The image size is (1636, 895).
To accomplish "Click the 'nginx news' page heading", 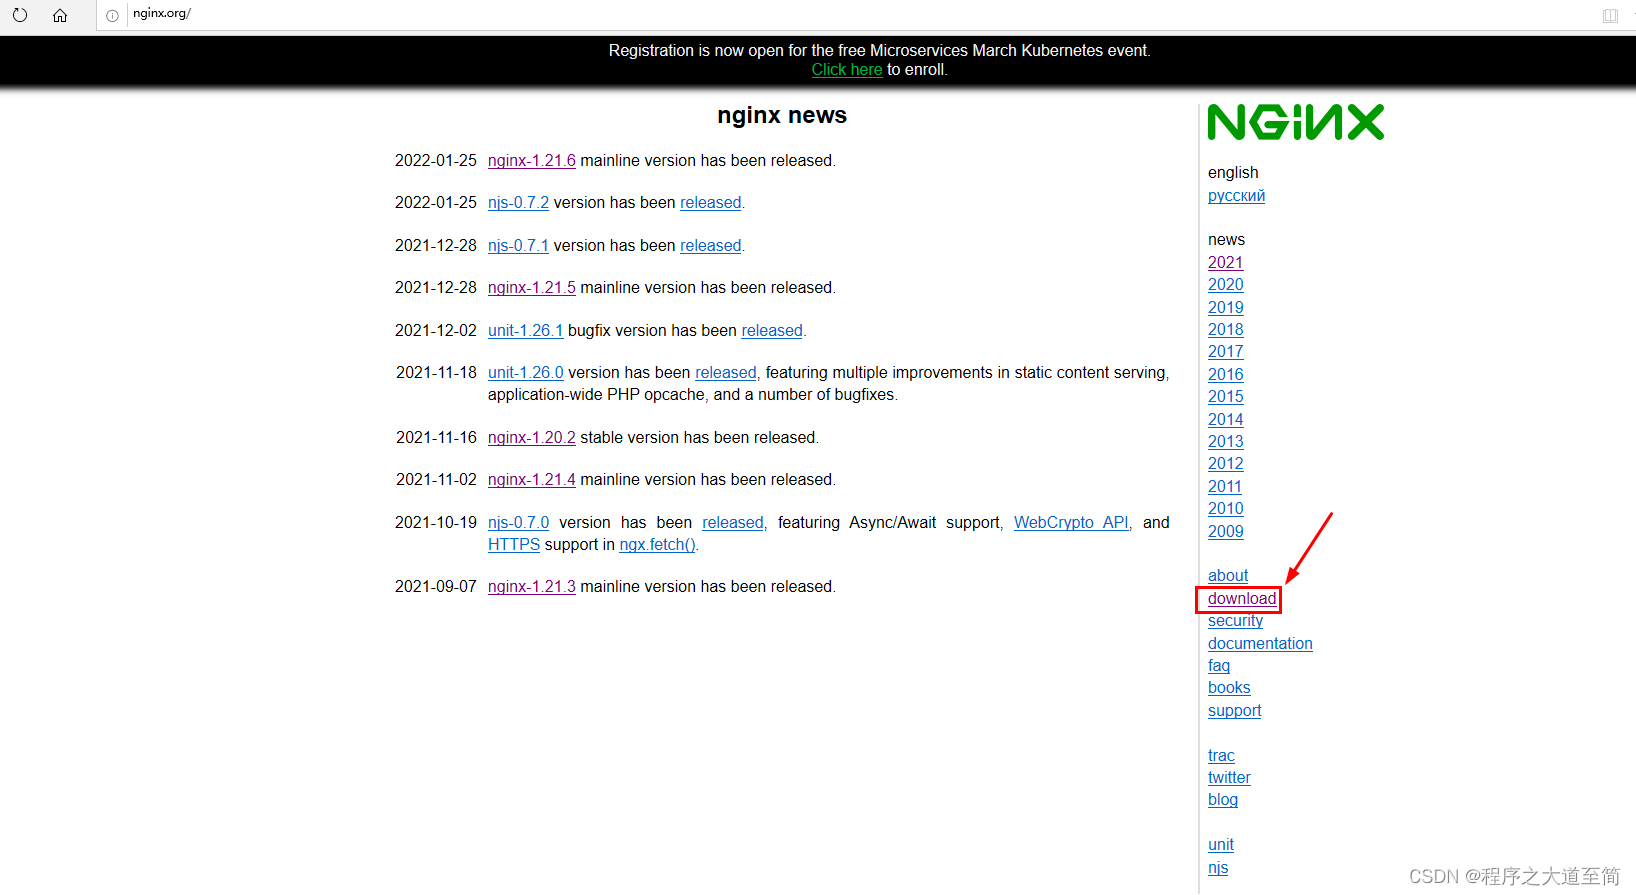I will (782, 116).
